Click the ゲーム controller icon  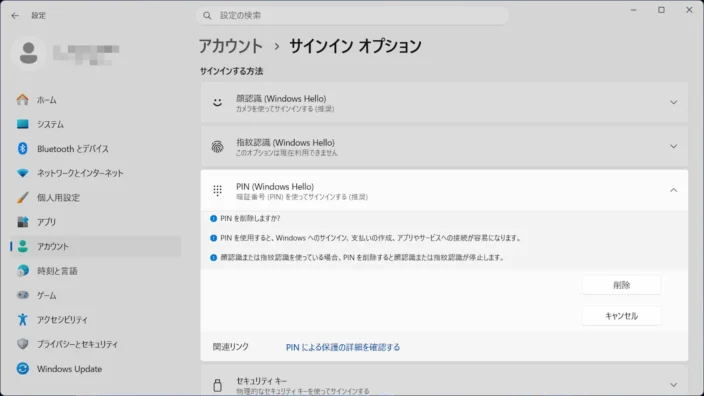22,295
